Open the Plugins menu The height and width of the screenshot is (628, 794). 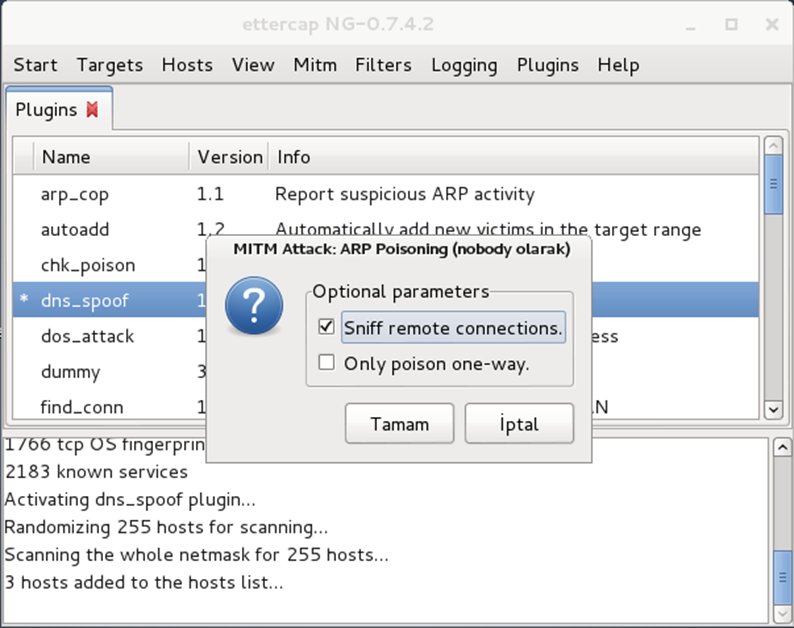click(548, 65)
